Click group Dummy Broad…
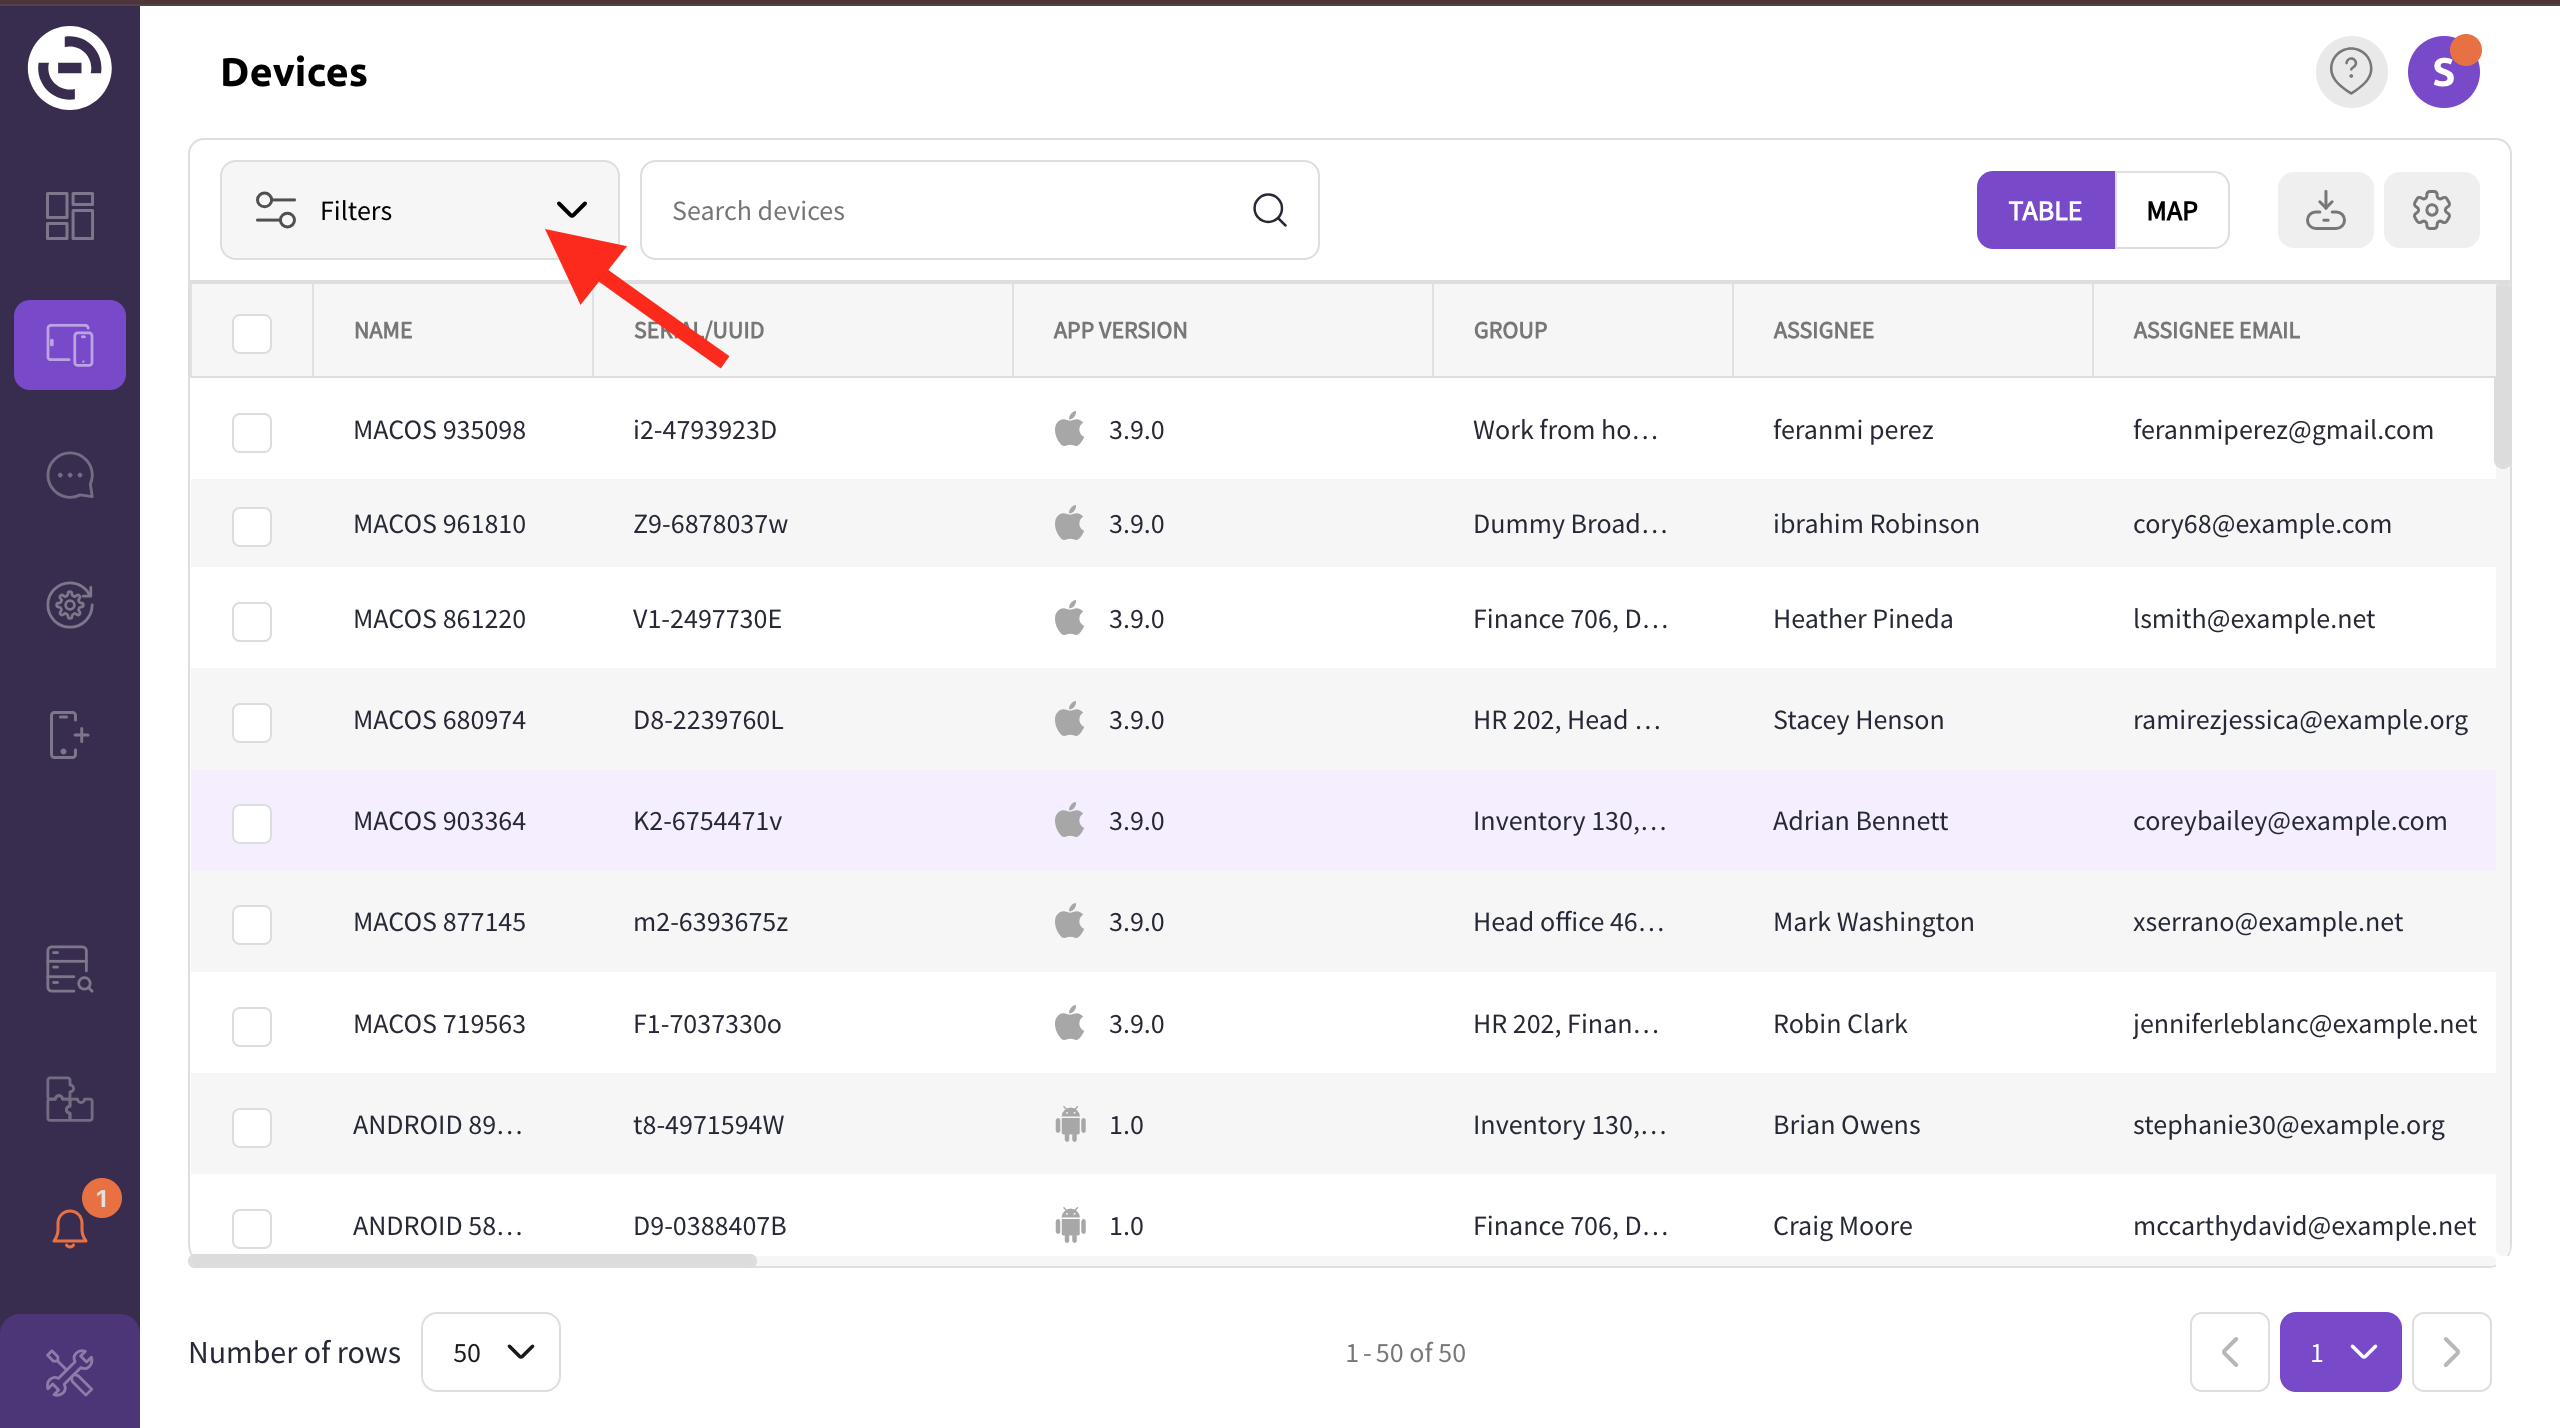 coord(1570,524)
